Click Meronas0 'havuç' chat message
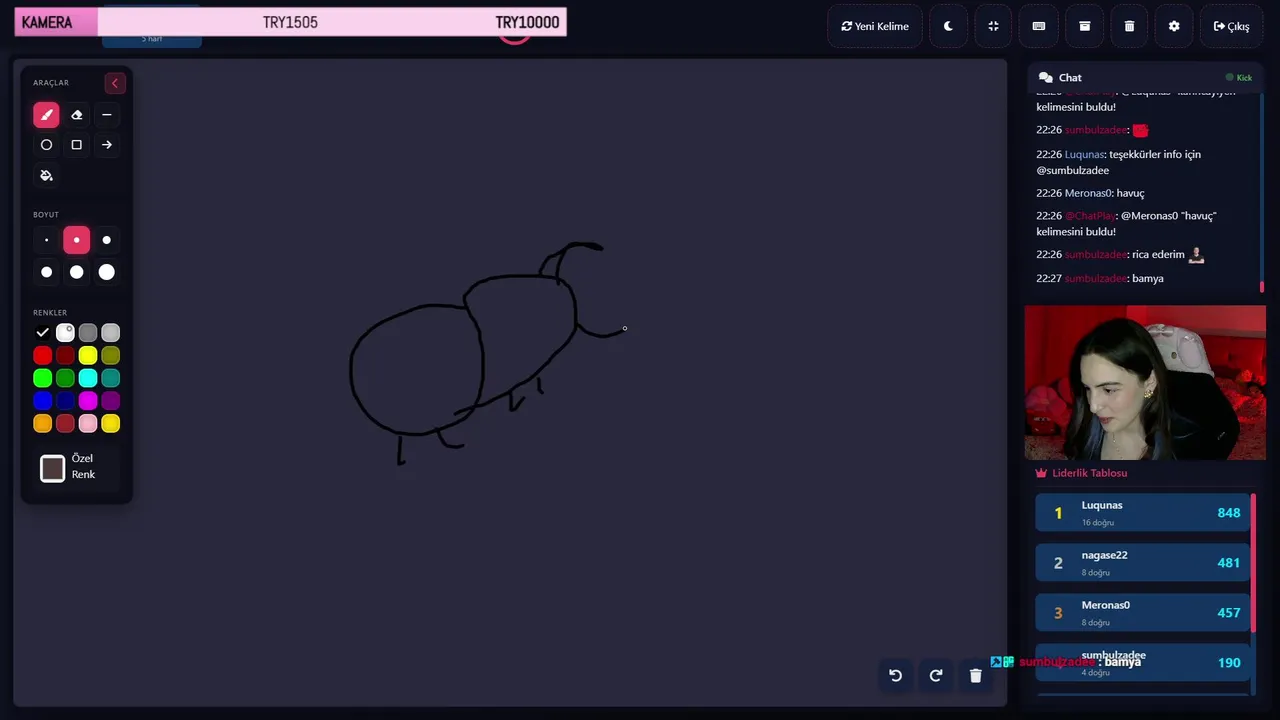The width and height of the screenshot is (1280, 720). tap(1090, 193)
